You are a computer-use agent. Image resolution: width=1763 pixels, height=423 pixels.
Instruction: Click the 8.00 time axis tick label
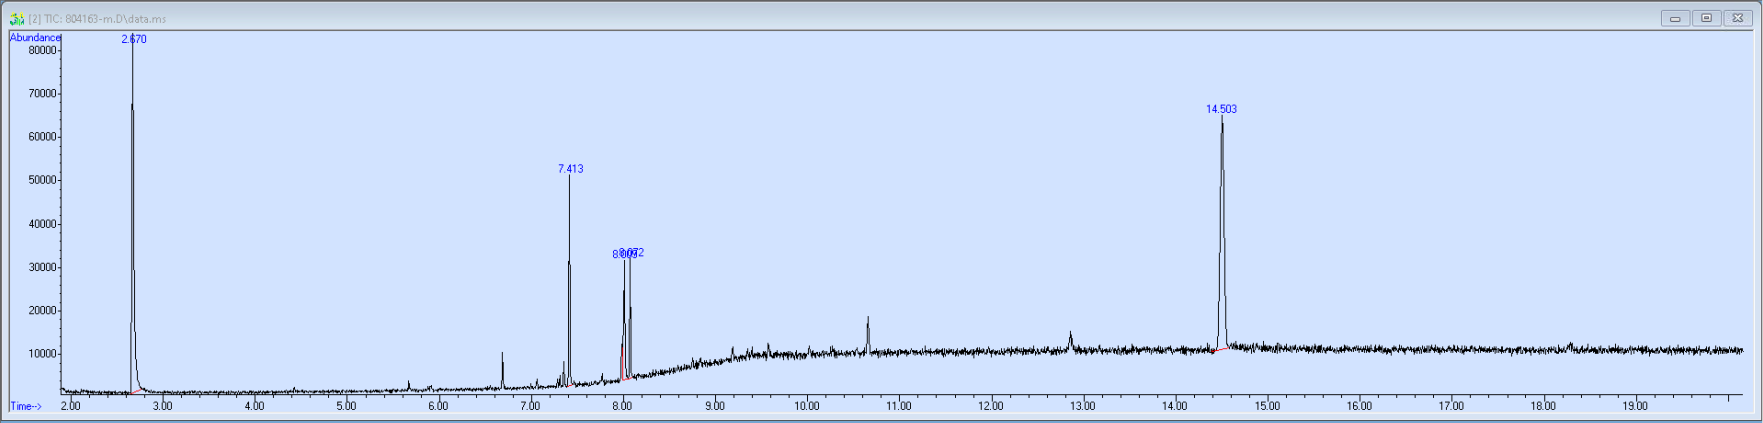click(622, 406)
